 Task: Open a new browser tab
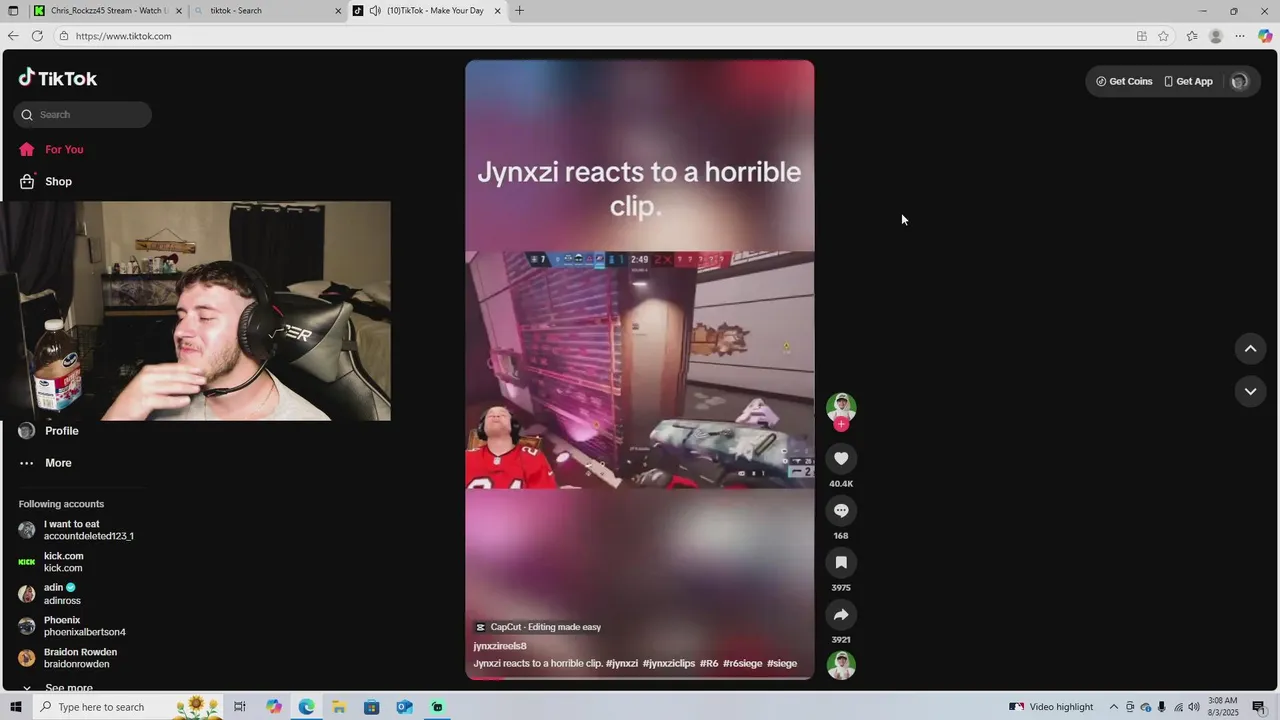tap(519, 11)
